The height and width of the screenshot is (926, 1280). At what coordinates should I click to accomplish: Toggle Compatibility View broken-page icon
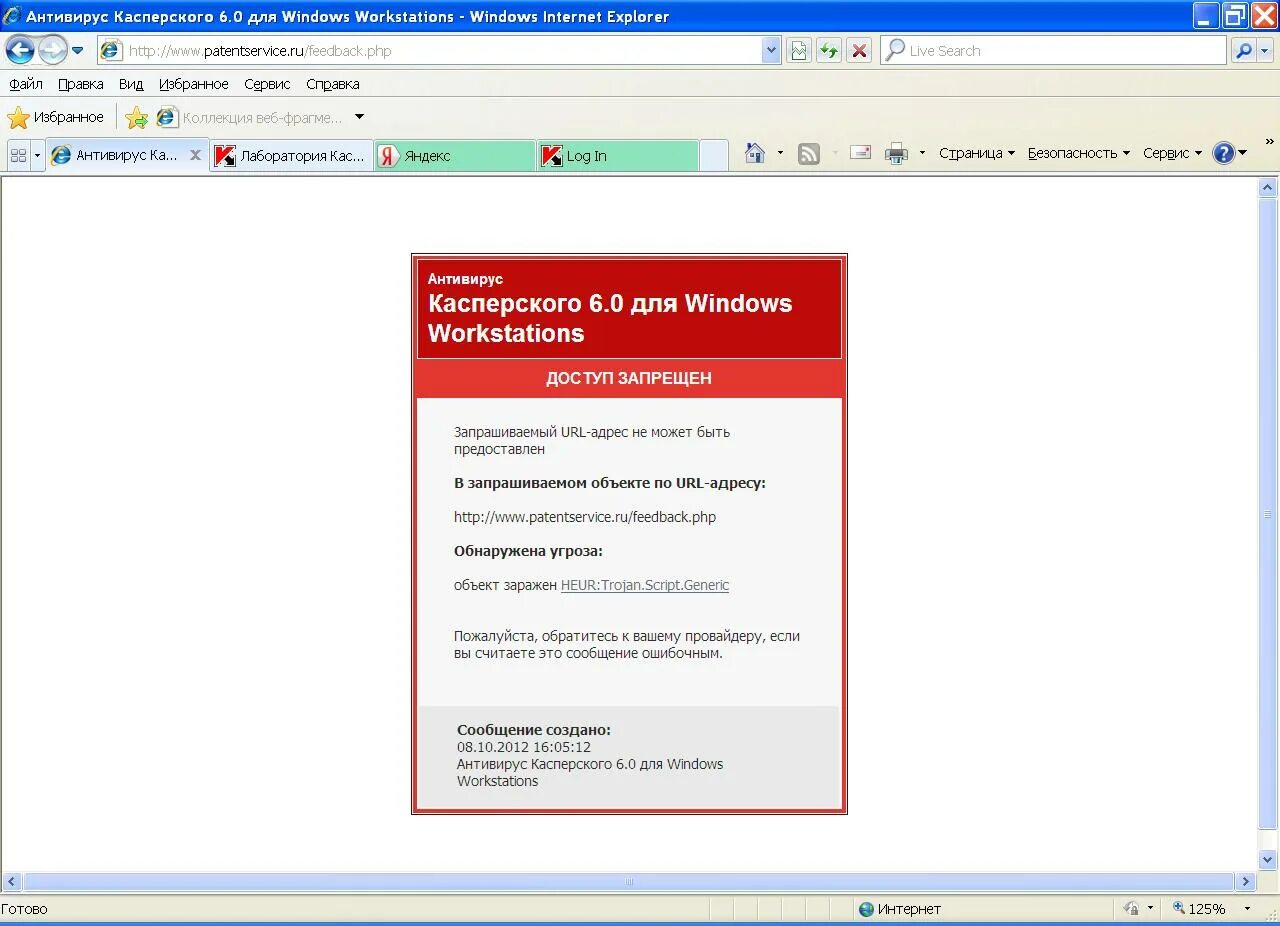tap(799, 50)
